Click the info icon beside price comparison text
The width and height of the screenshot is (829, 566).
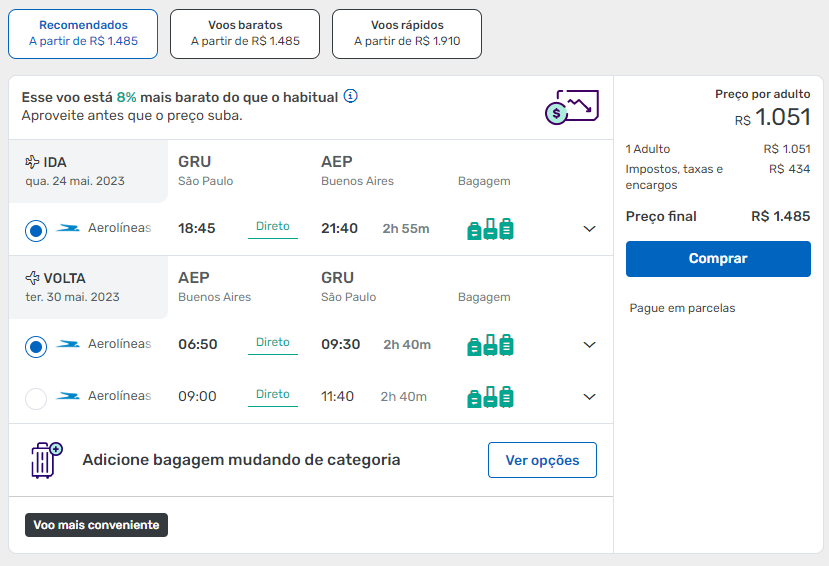[350, 97]
